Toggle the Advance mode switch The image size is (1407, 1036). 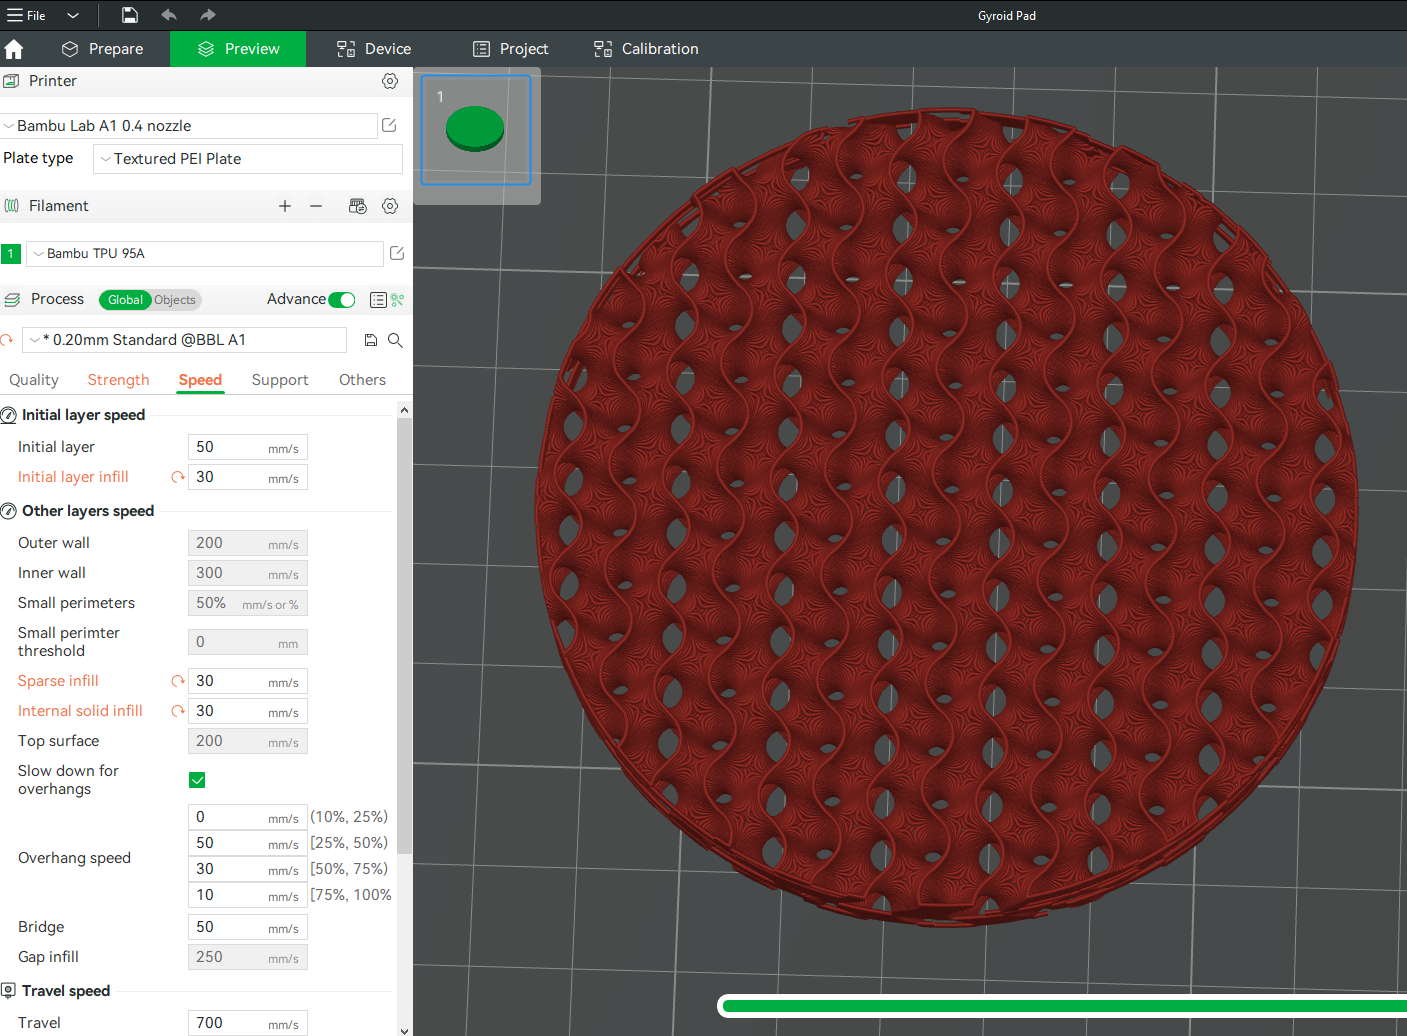(x=342, y=300)
